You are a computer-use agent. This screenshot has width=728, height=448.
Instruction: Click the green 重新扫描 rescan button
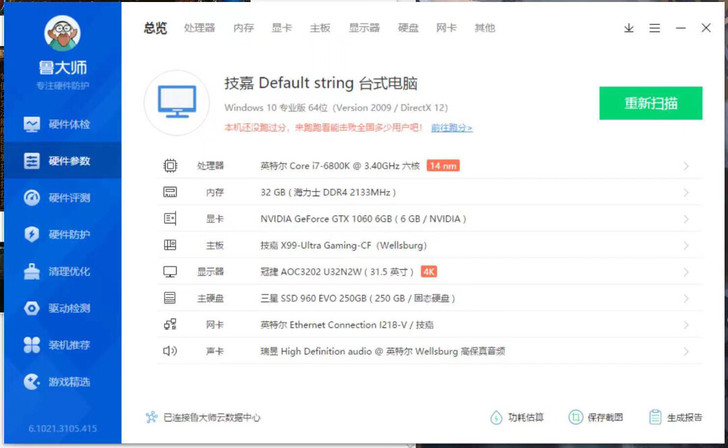(x=650, y=103)
